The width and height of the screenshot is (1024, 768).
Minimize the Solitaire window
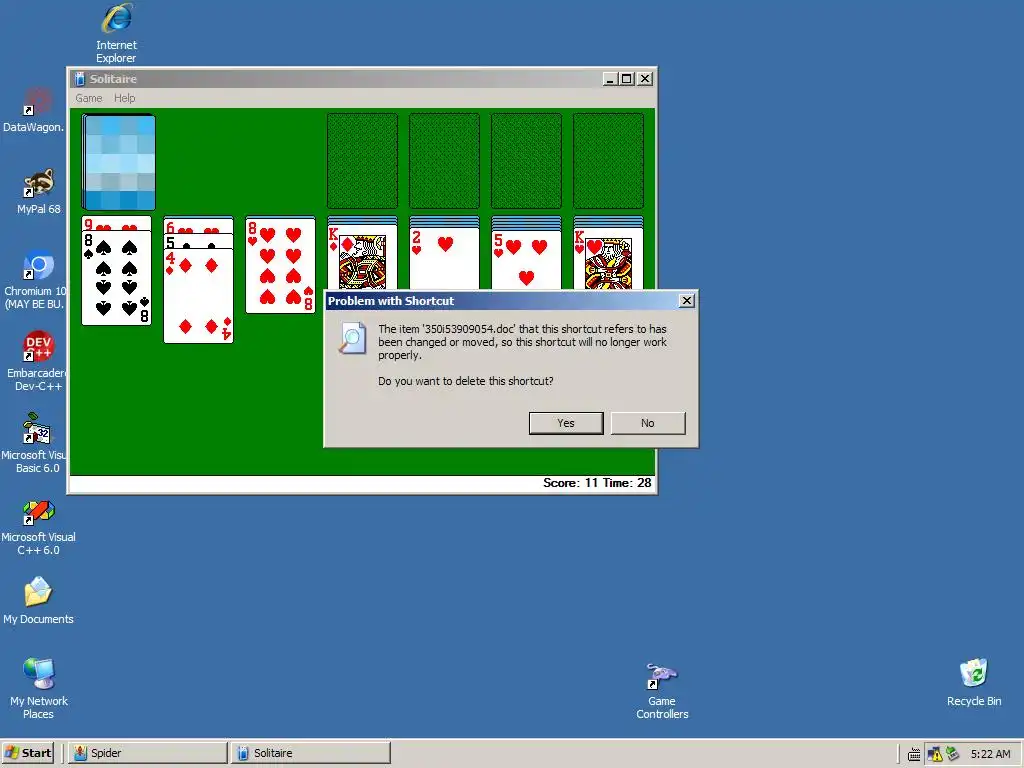pos(610,79)
